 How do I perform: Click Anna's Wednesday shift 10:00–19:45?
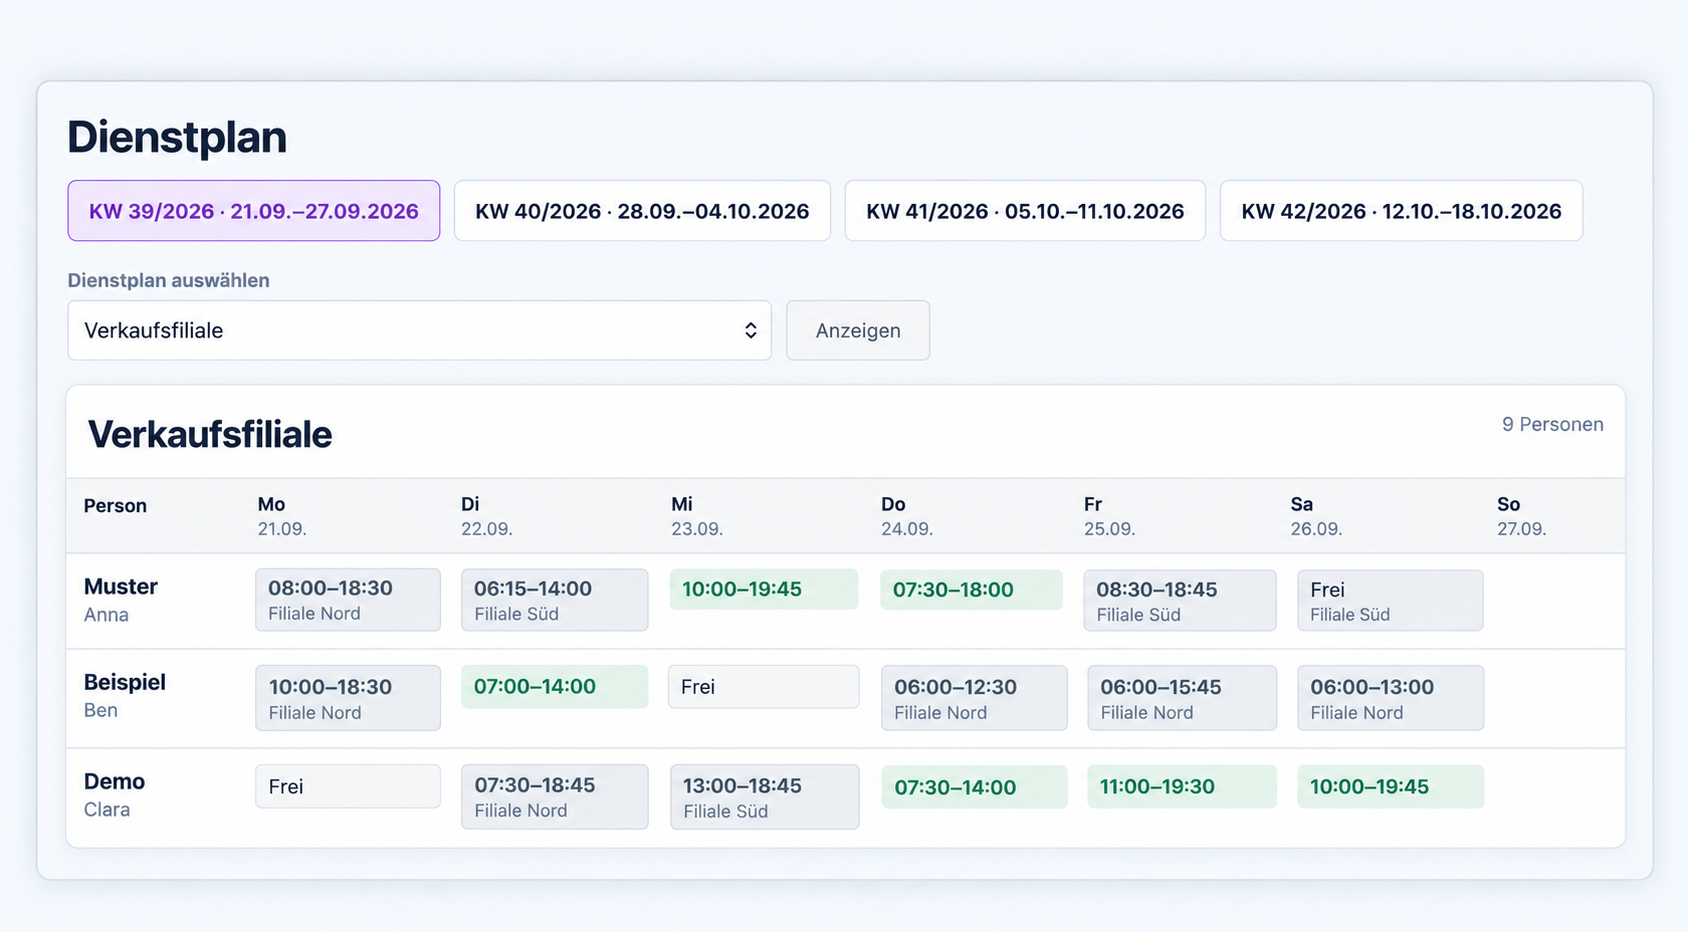[764, 589]
